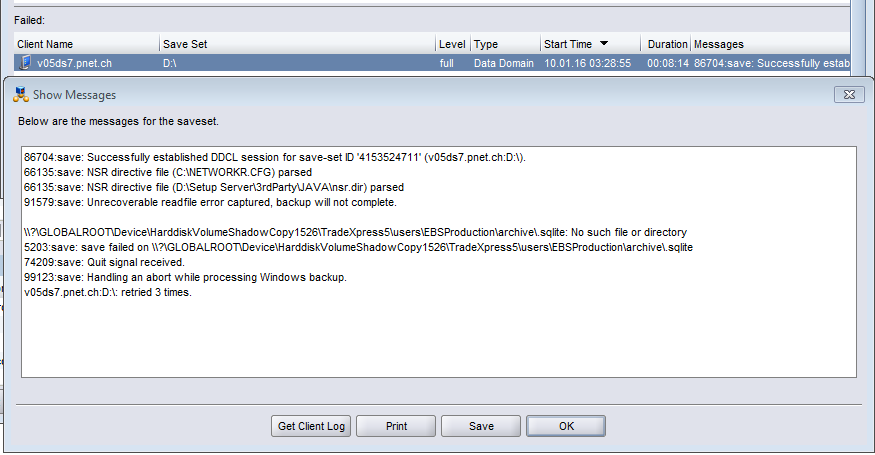Click the Show Messages dialog icon
875x455 pixels.
[x=21, y=95]
